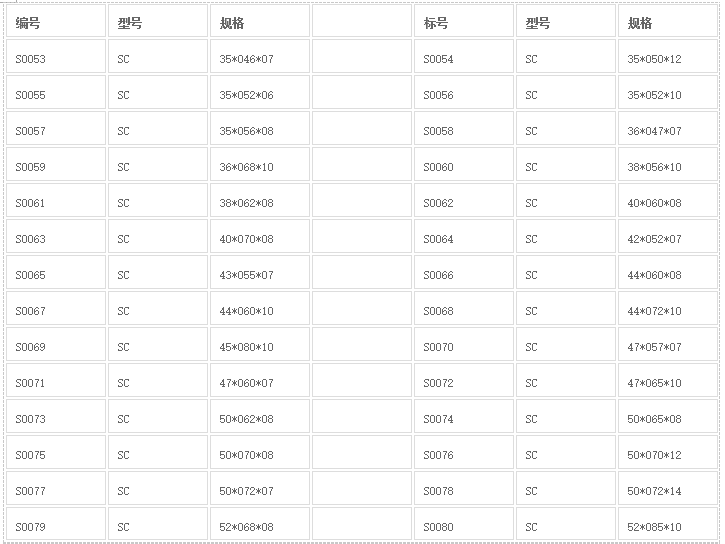725x544 pixels.
Task: Select the cell containing S0054
Action: tap(463, 59)
